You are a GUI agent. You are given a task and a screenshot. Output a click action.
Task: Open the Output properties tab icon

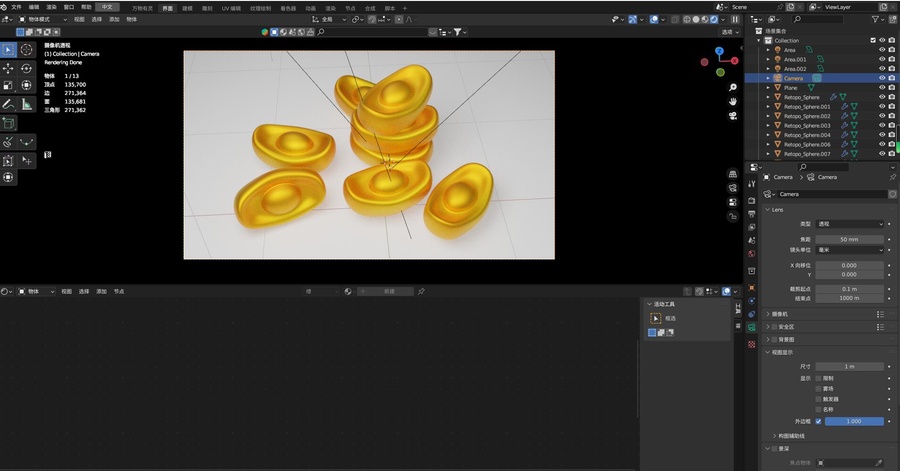(751, 214)
